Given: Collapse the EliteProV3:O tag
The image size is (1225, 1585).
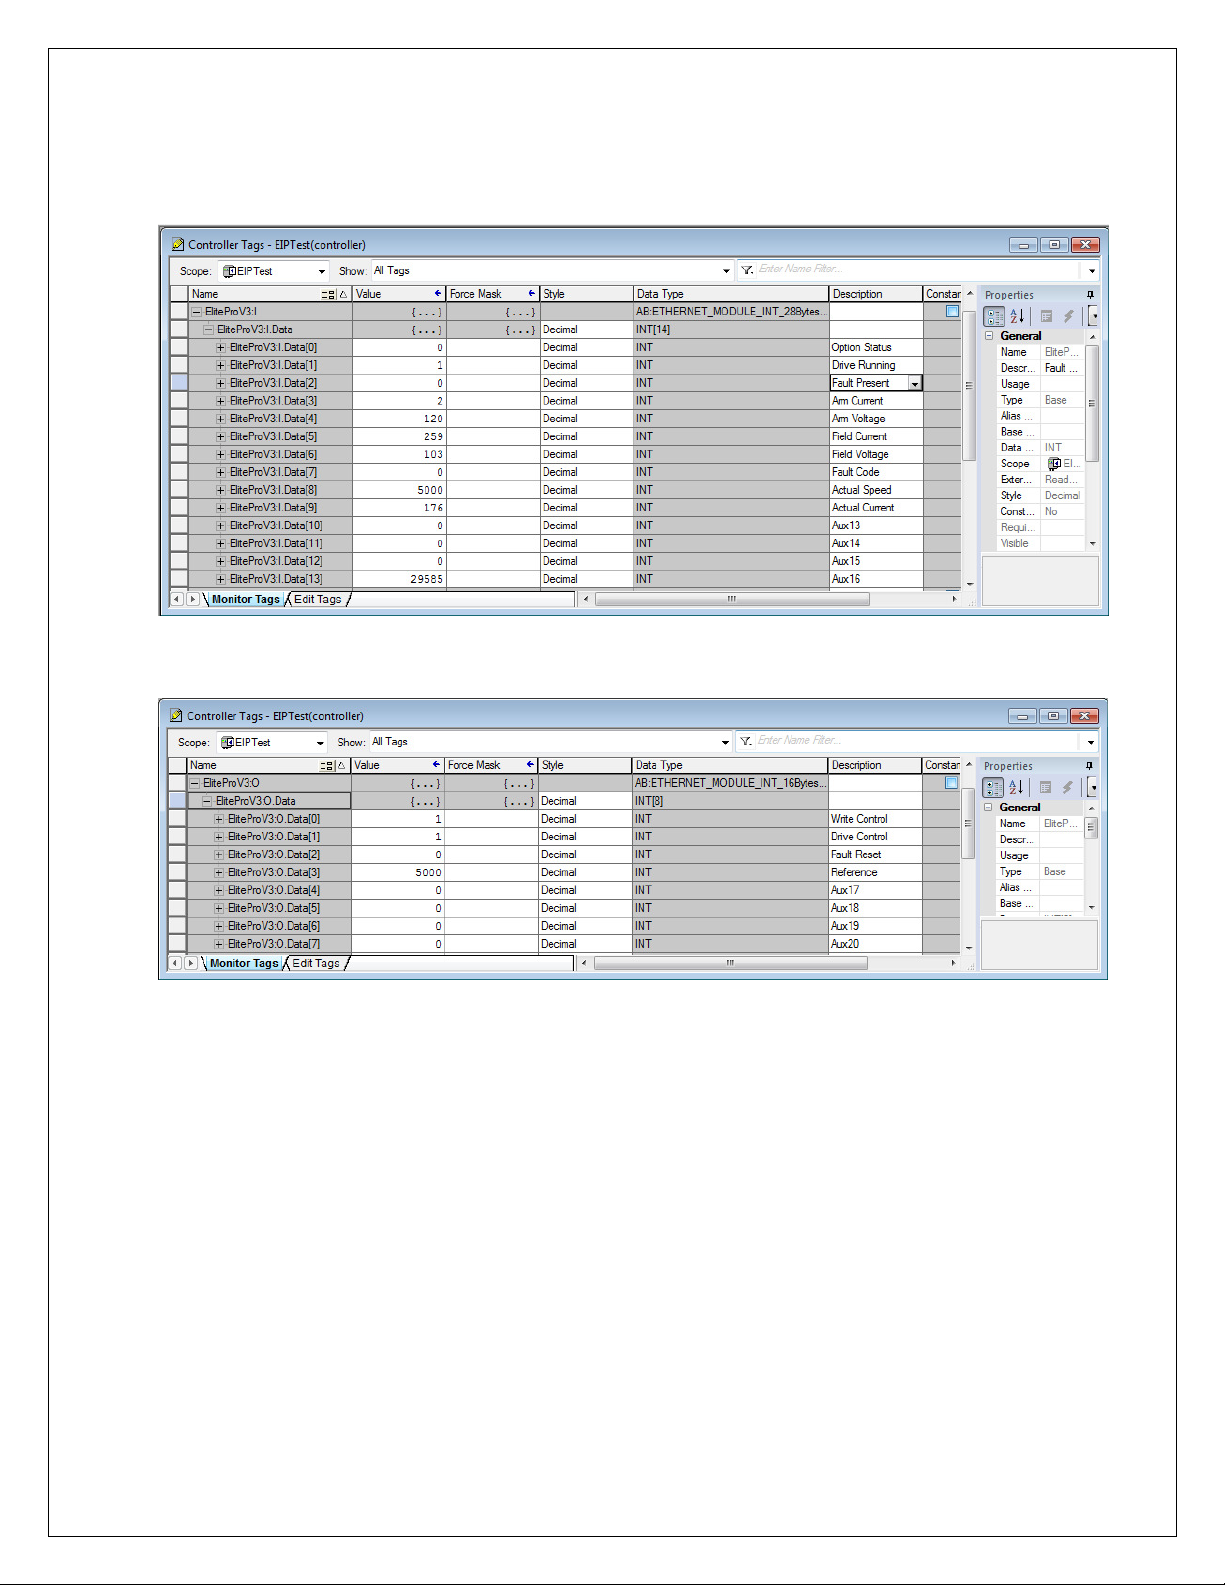Looking at the screenshot, I should coord(194,783).
